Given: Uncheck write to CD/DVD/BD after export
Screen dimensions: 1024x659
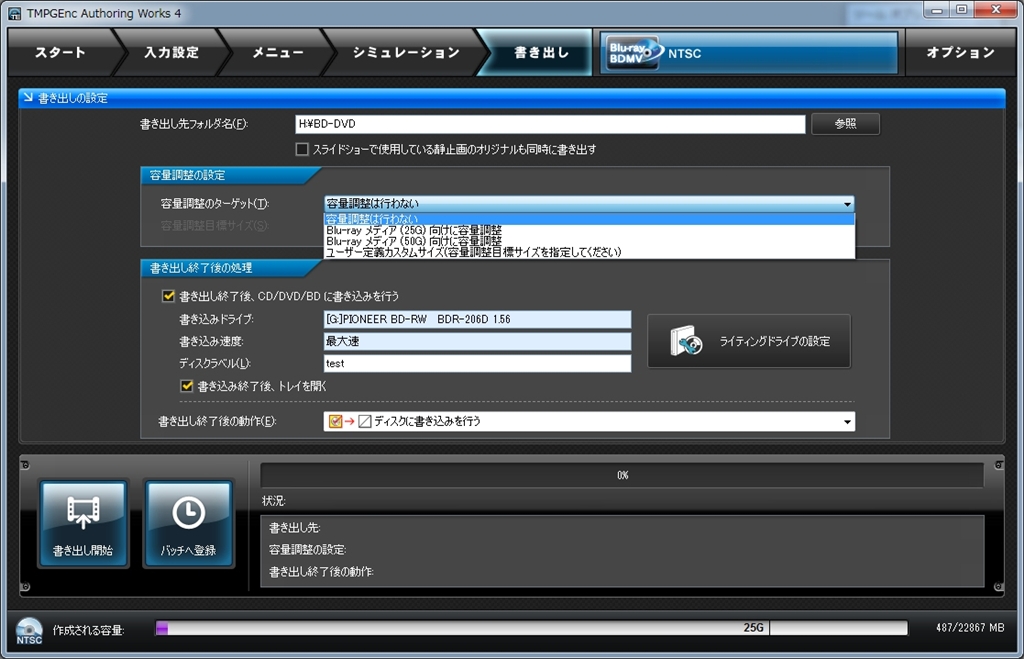Looking at the screenshot, I should click(x=168, y=296).
